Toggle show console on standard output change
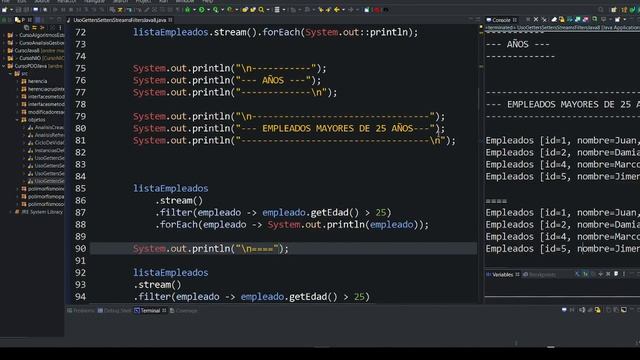640x360 pixels. [x=578, y=20]
